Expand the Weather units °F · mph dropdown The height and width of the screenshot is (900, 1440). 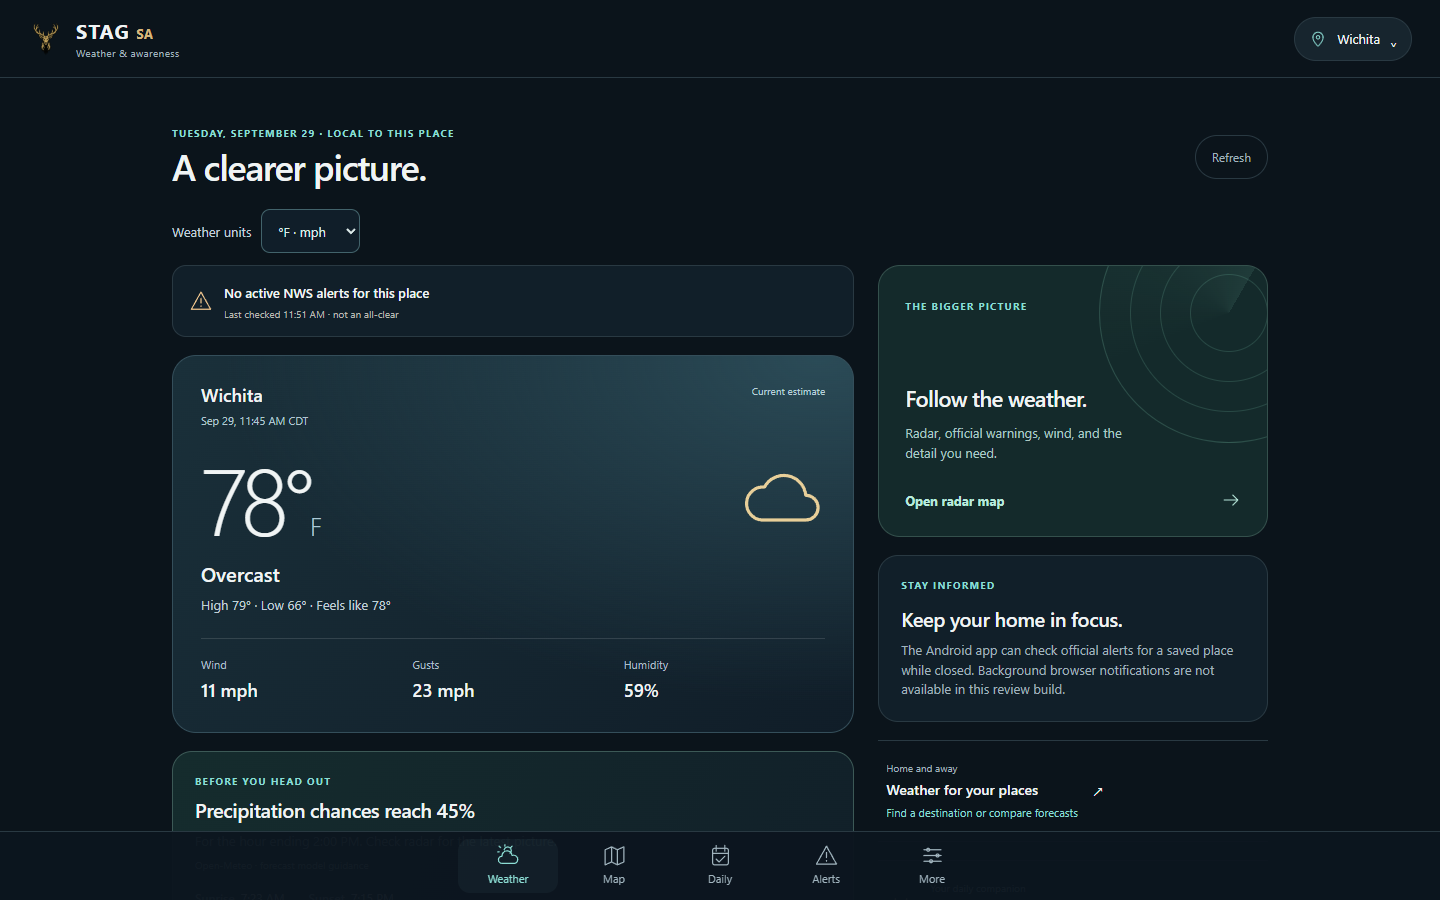click(310, 231)
